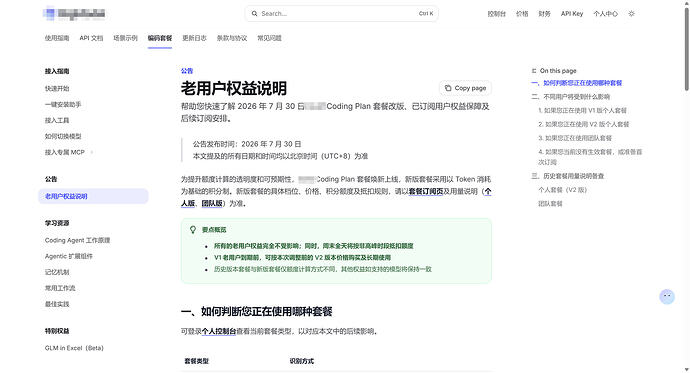Open the 个人中心 header link

(x=605, y=14)
